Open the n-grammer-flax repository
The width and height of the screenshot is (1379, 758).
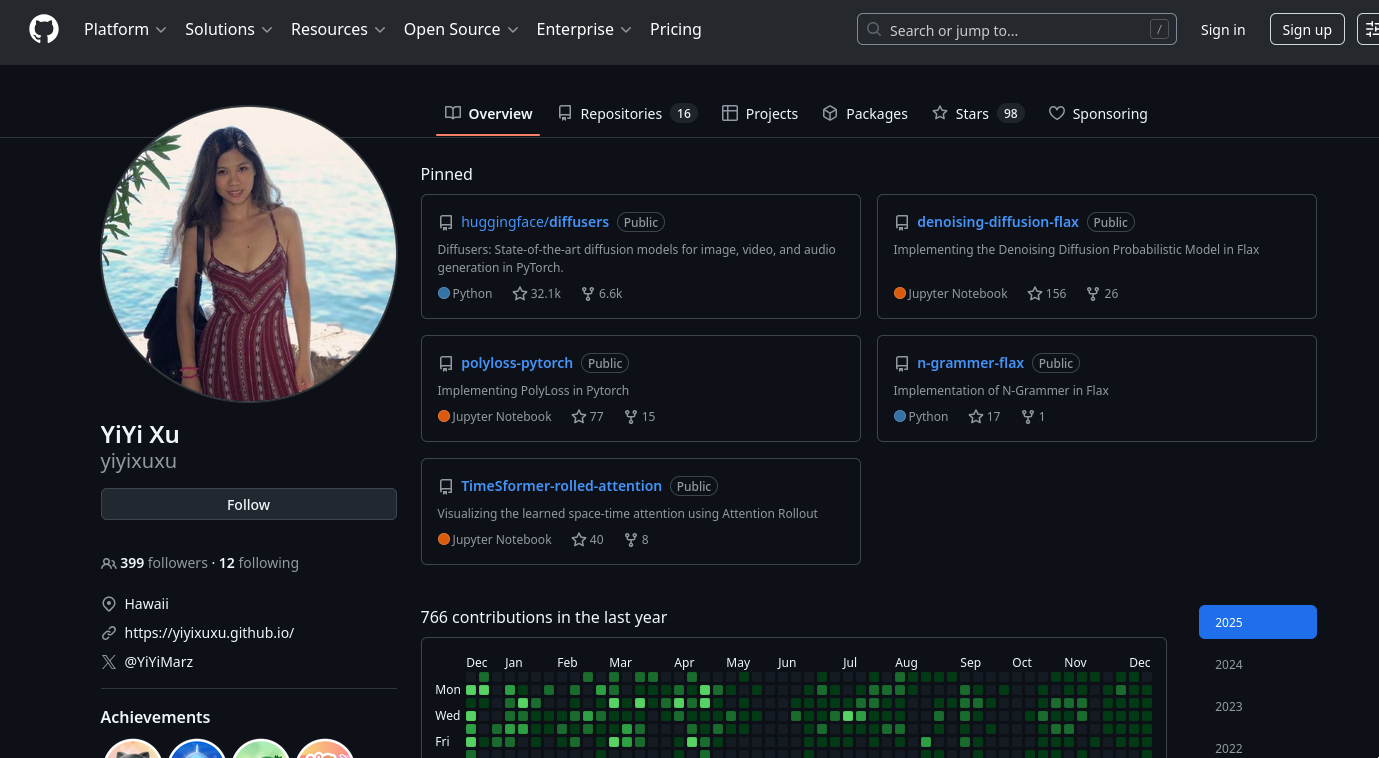click(971, 363)
